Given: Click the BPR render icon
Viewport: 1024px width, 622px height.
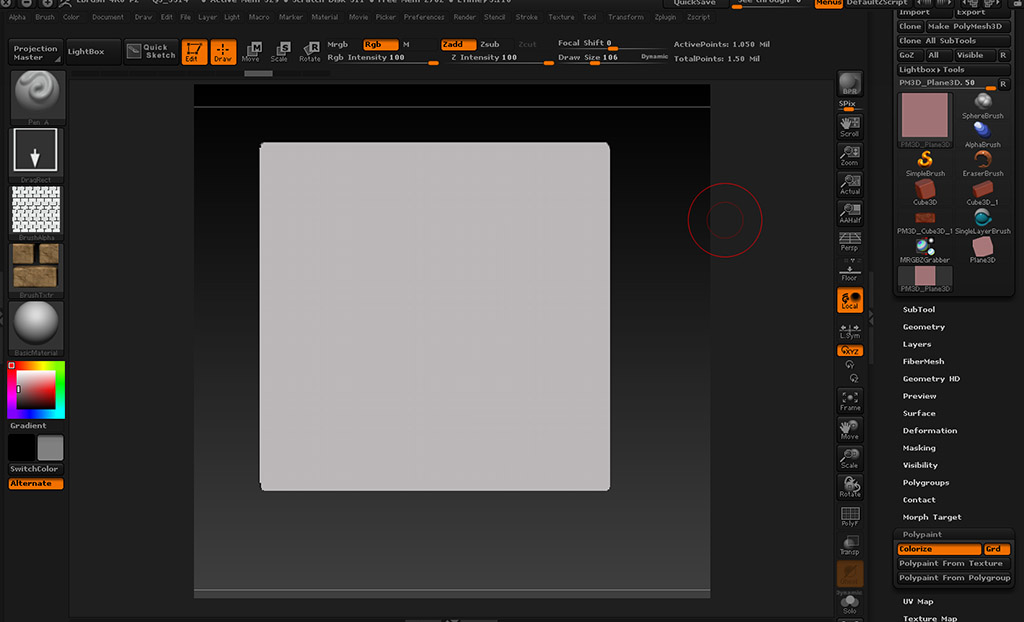Looking at the screenshot, I should 849,84.
